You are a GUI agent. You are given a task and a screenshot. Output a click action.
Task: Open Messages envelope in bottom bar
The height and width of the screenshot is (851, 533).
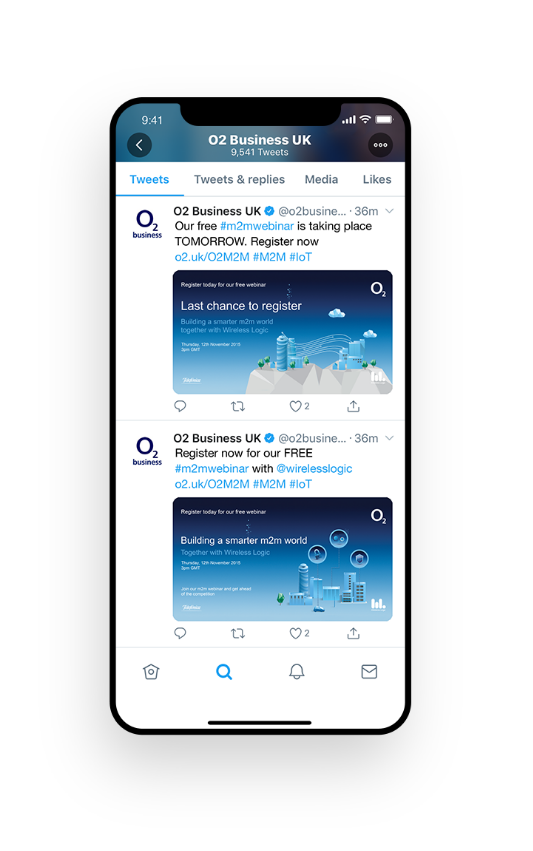click(x=369, y=671)
